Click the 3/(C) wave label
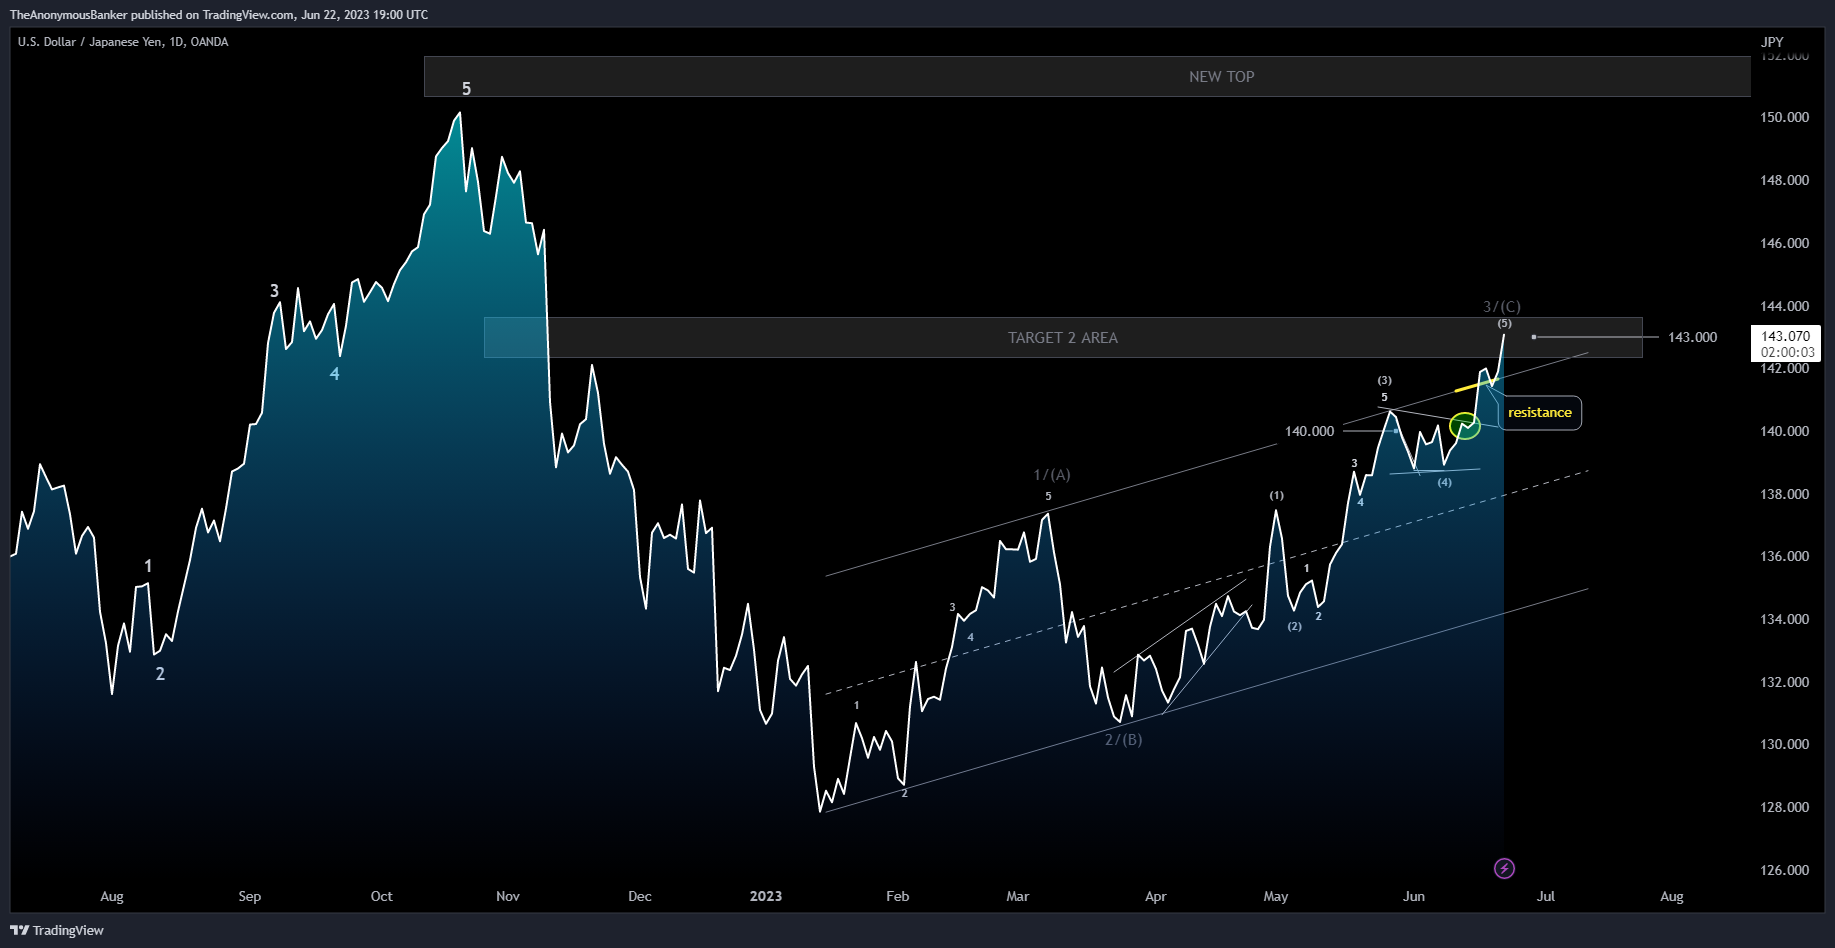This screenshot has width=1835, height=948. click(1501, 307)
